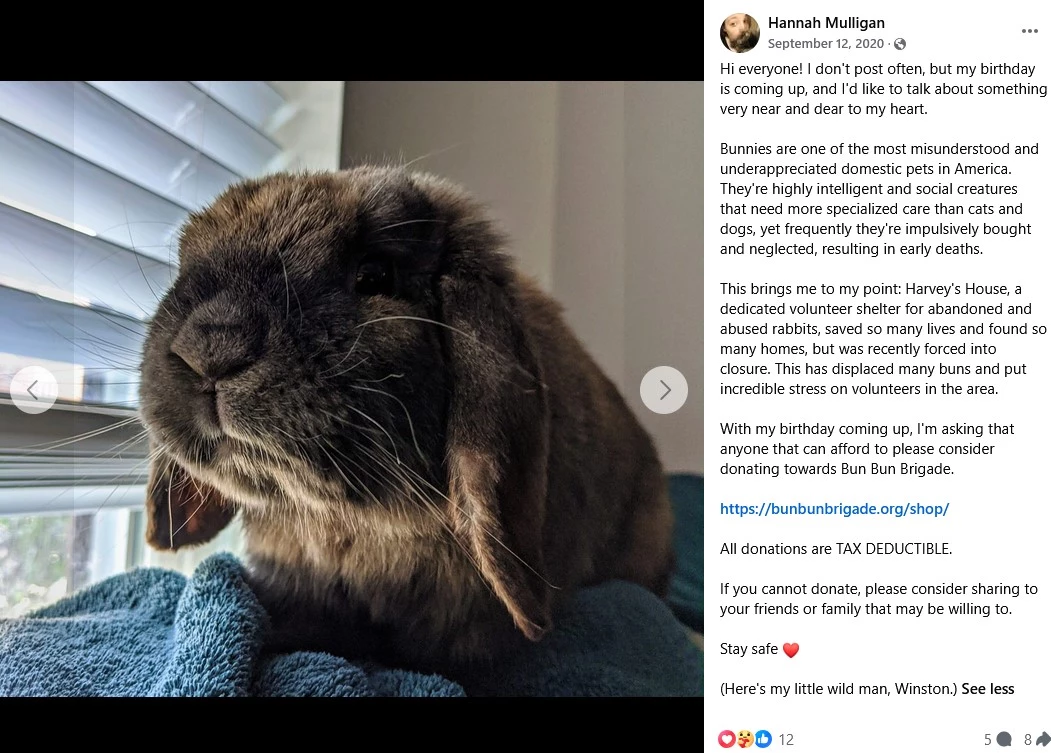Open the bunbunbrigade.org shop link
The image size is (1051, 753).
(x=834, y=509)
